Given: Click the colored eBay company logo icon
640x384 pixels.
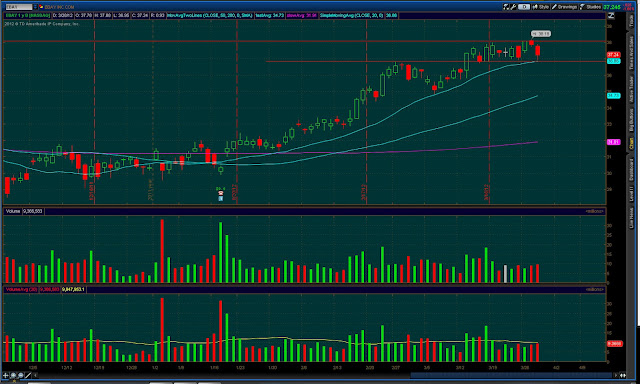Looking at the screenshot, I should click(x=41, y=7).
